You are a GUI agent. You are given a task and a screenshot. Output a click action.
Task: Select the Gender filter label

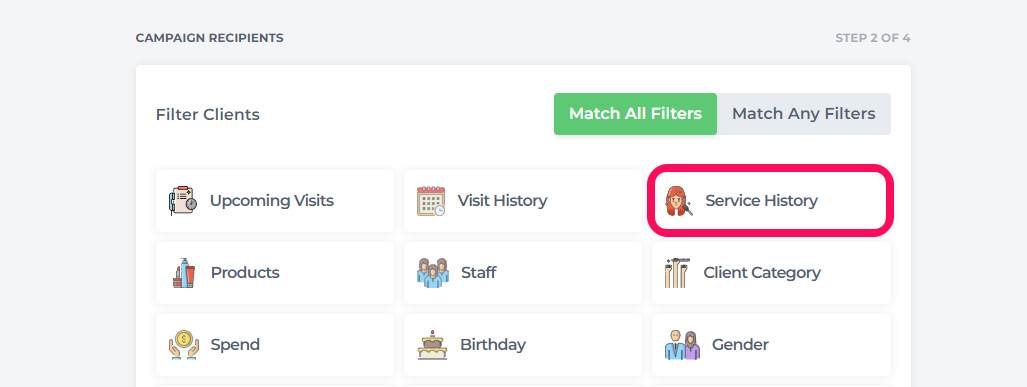tap(740, 344)
